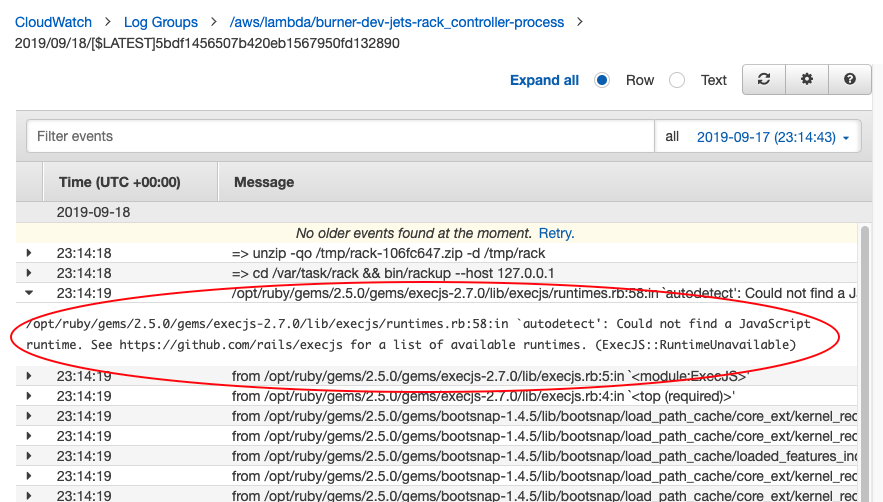Screen dimensions: 883x502
Task: Click the Time (UTC +00:00) column header
Action: coord(119,182)
